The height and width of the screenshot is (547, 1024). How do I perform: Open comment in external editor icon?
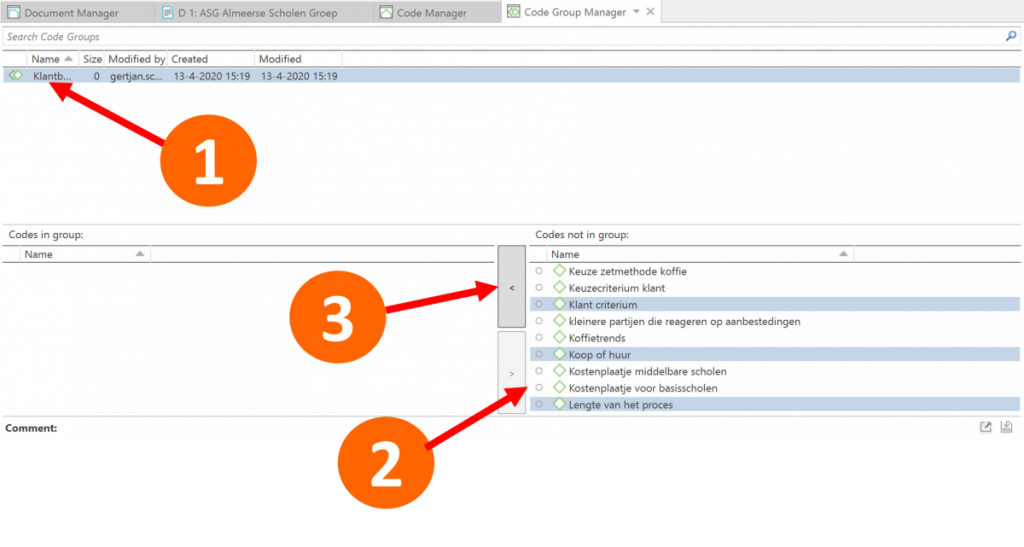tap(985, 428)
